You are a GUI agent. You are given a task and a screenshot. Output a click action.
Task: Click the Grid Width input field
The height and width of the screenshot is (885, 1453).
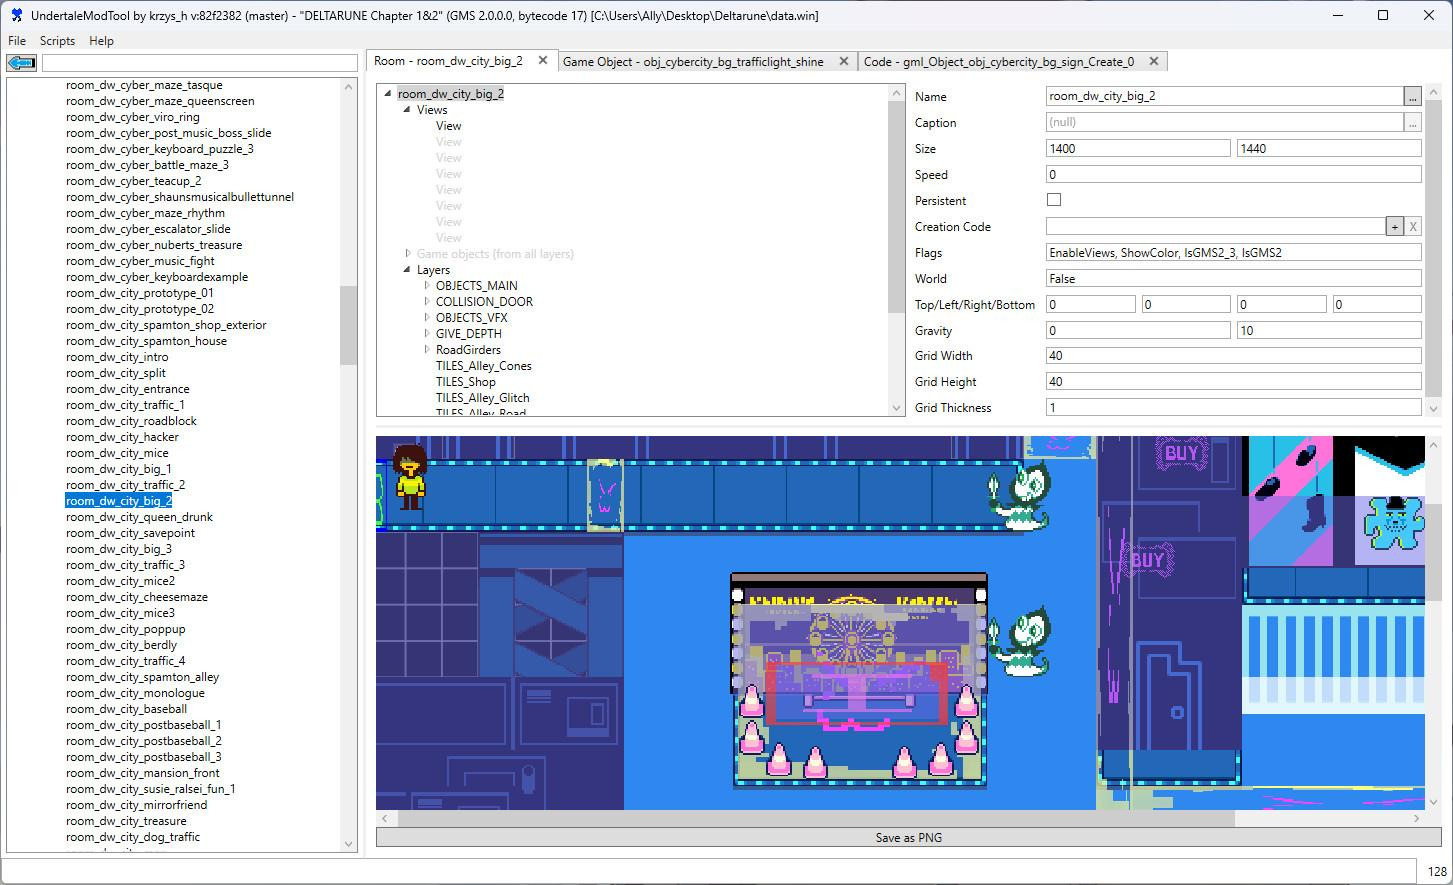pos(1233,356)
